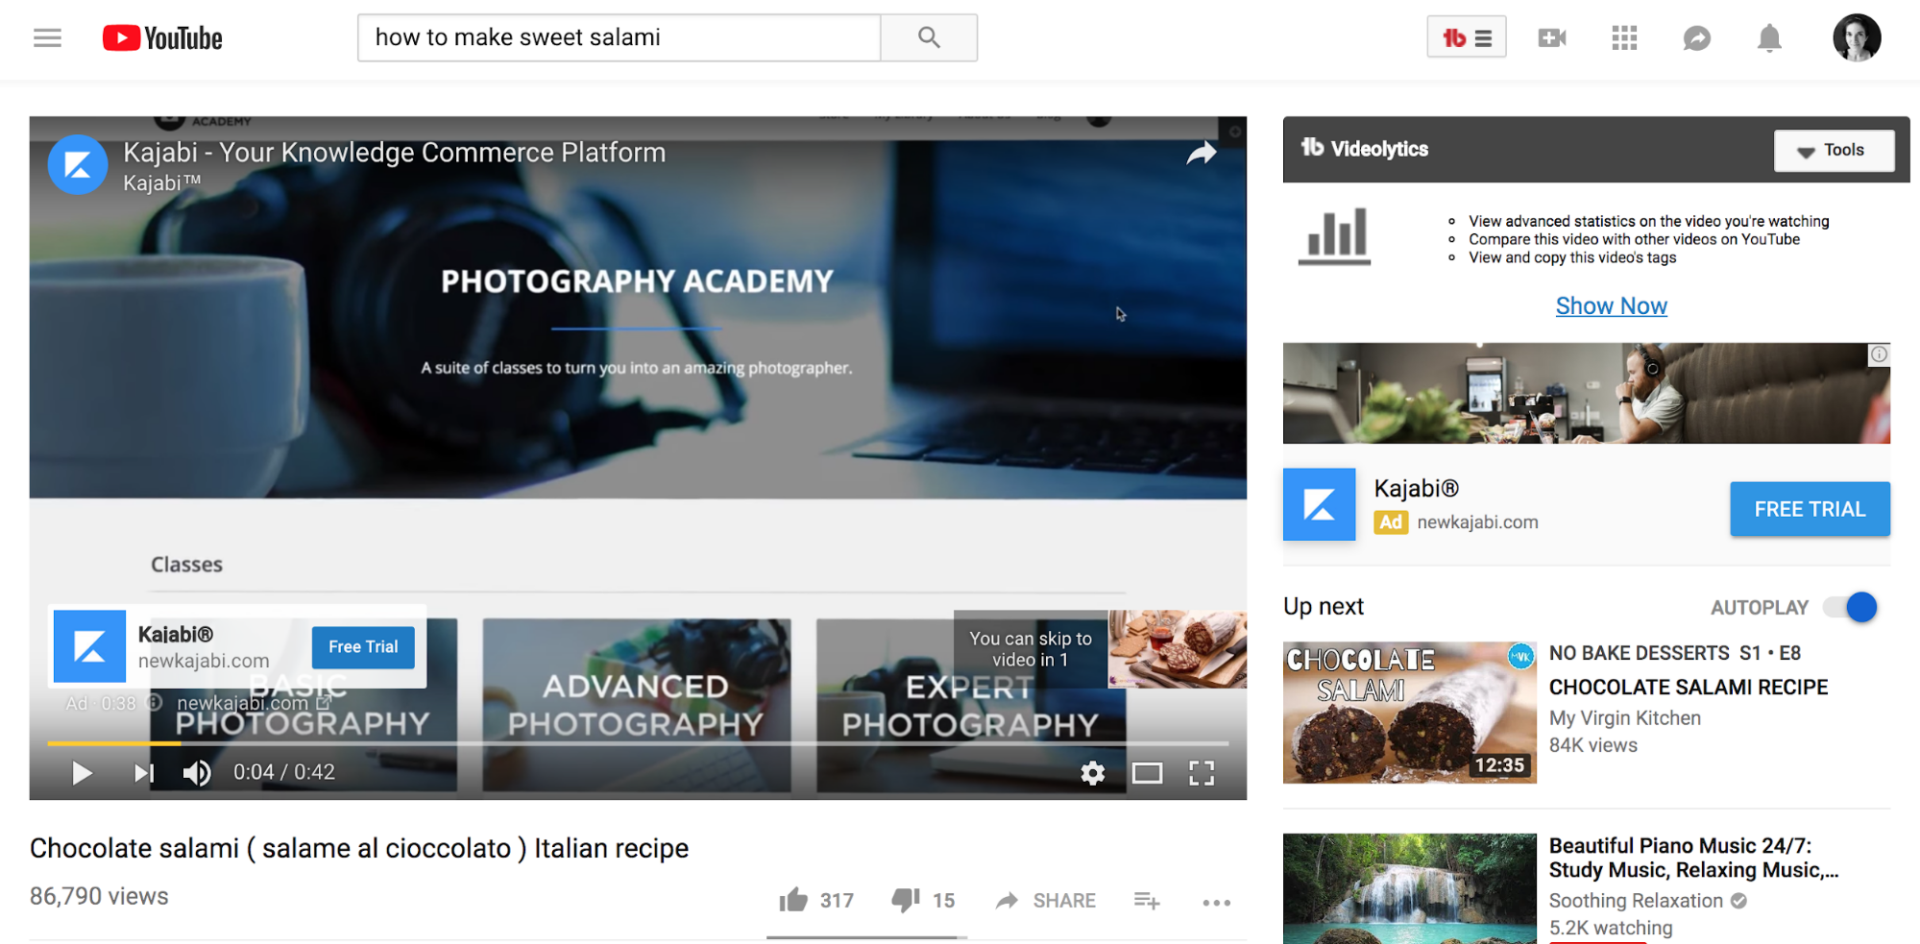Enter fullscreen with the player icon

(x=1202, y=772)
